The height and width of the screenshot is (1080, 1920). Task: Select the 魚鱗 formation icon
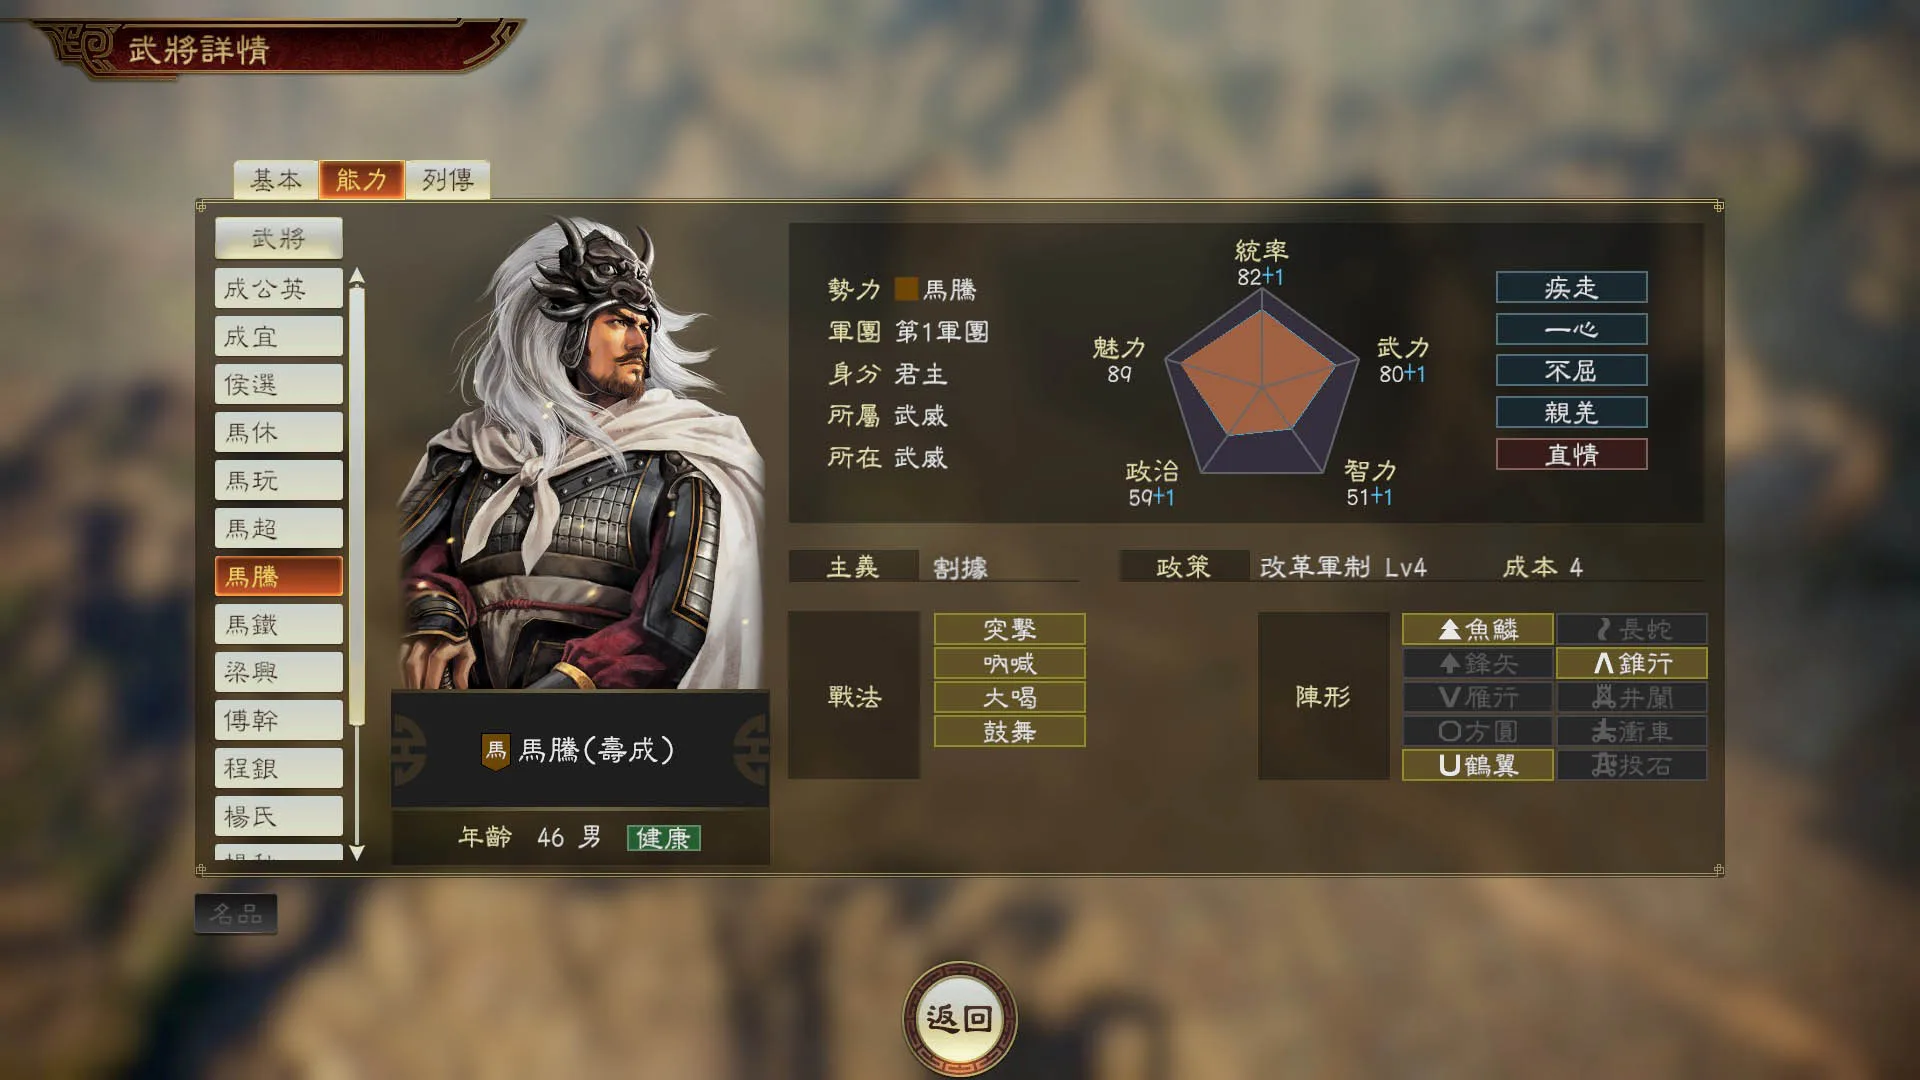[1450, 629]
